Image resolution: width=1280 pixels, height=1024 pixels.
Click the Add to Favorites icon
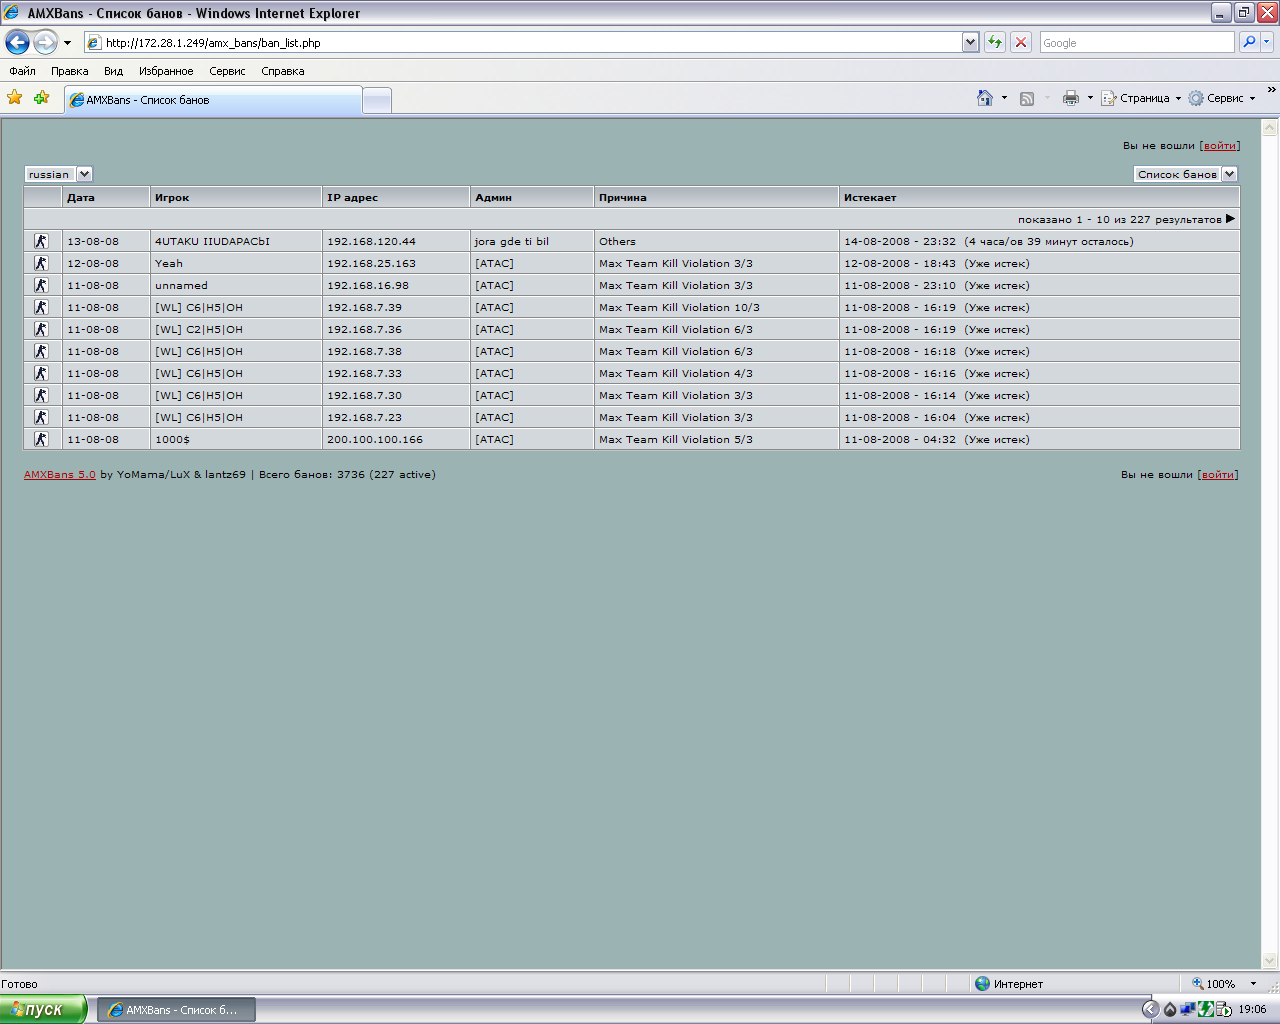[x=41, y=97]
